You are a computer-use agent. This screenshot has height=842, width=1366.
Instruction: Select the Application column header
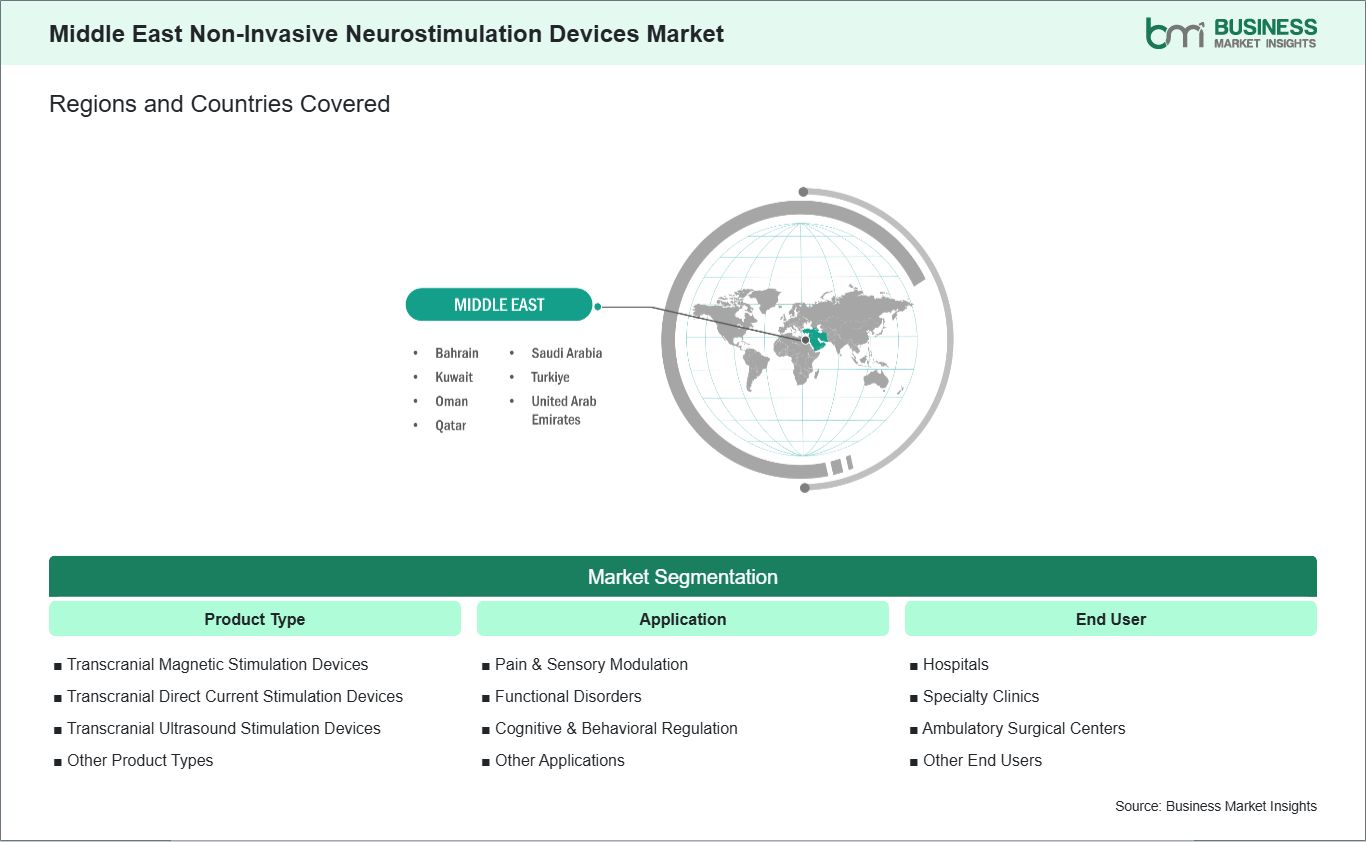click(683, 619)
